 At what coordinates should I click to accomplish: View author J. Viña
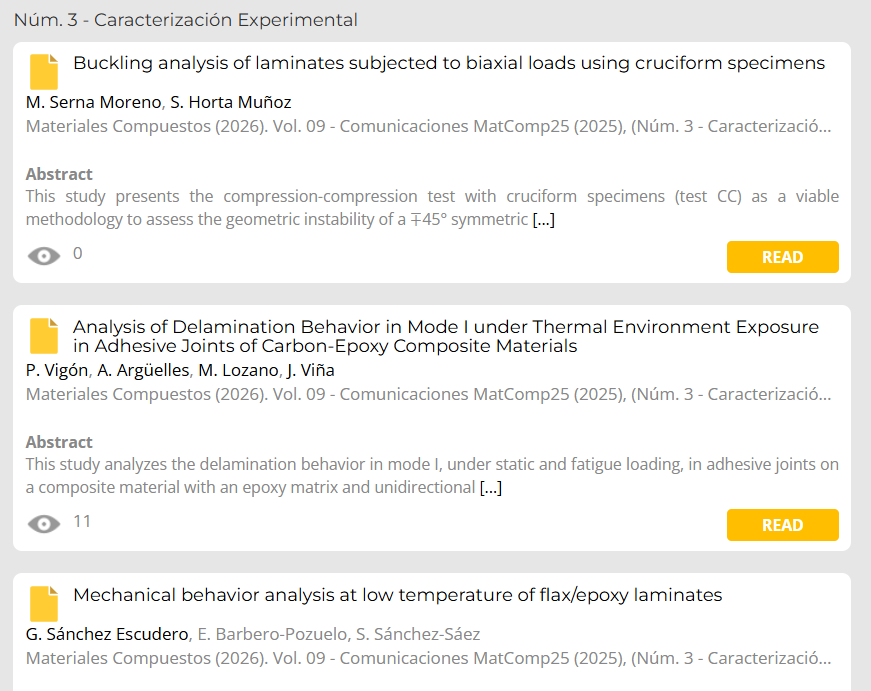point(310,370)
